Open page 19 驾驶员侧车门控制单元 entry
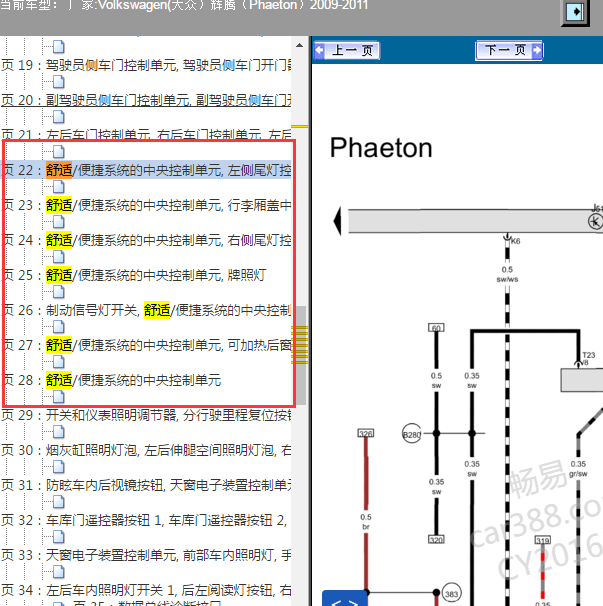603x606 pixels. pyautogui.click(x=146, y=65)
